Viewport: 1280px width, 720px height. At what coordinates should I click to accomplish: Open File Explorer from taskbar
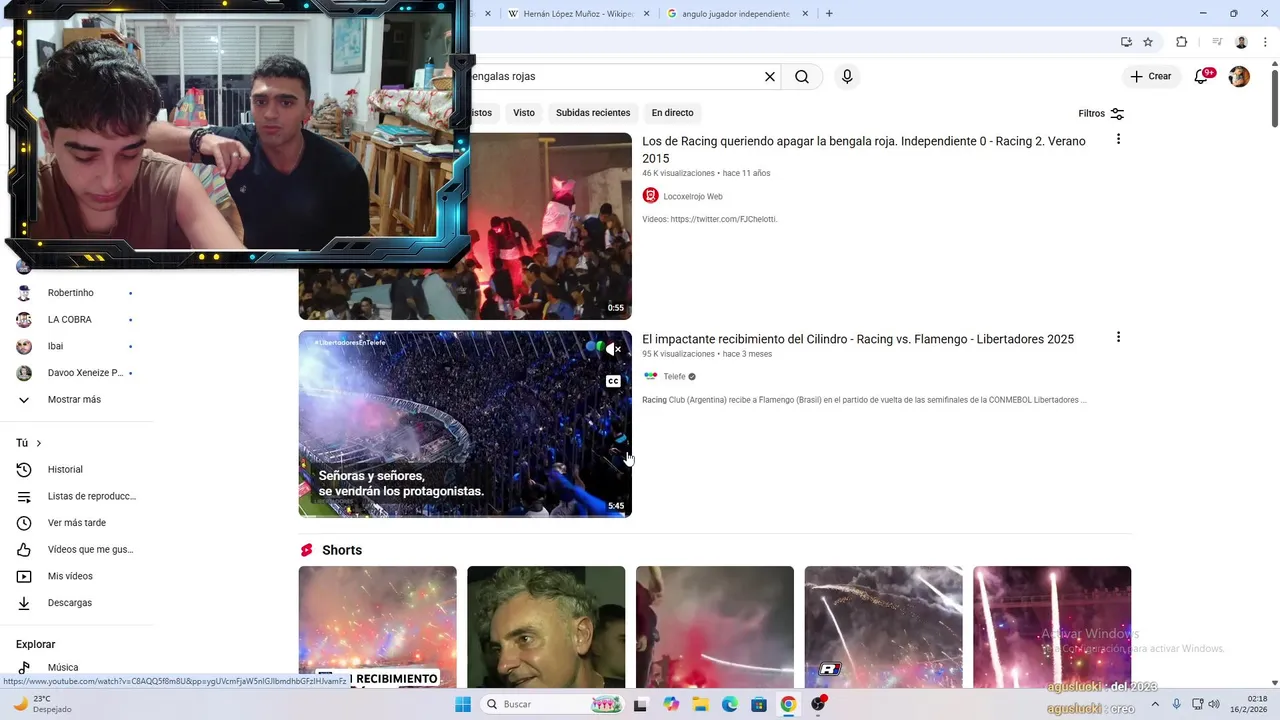click(700, 704)
